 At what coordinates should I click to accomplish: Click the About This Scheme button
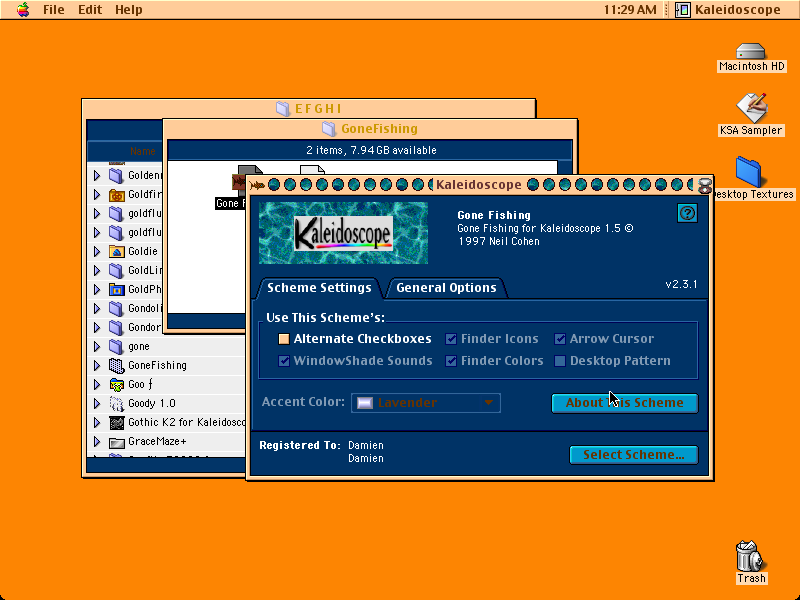624,403
